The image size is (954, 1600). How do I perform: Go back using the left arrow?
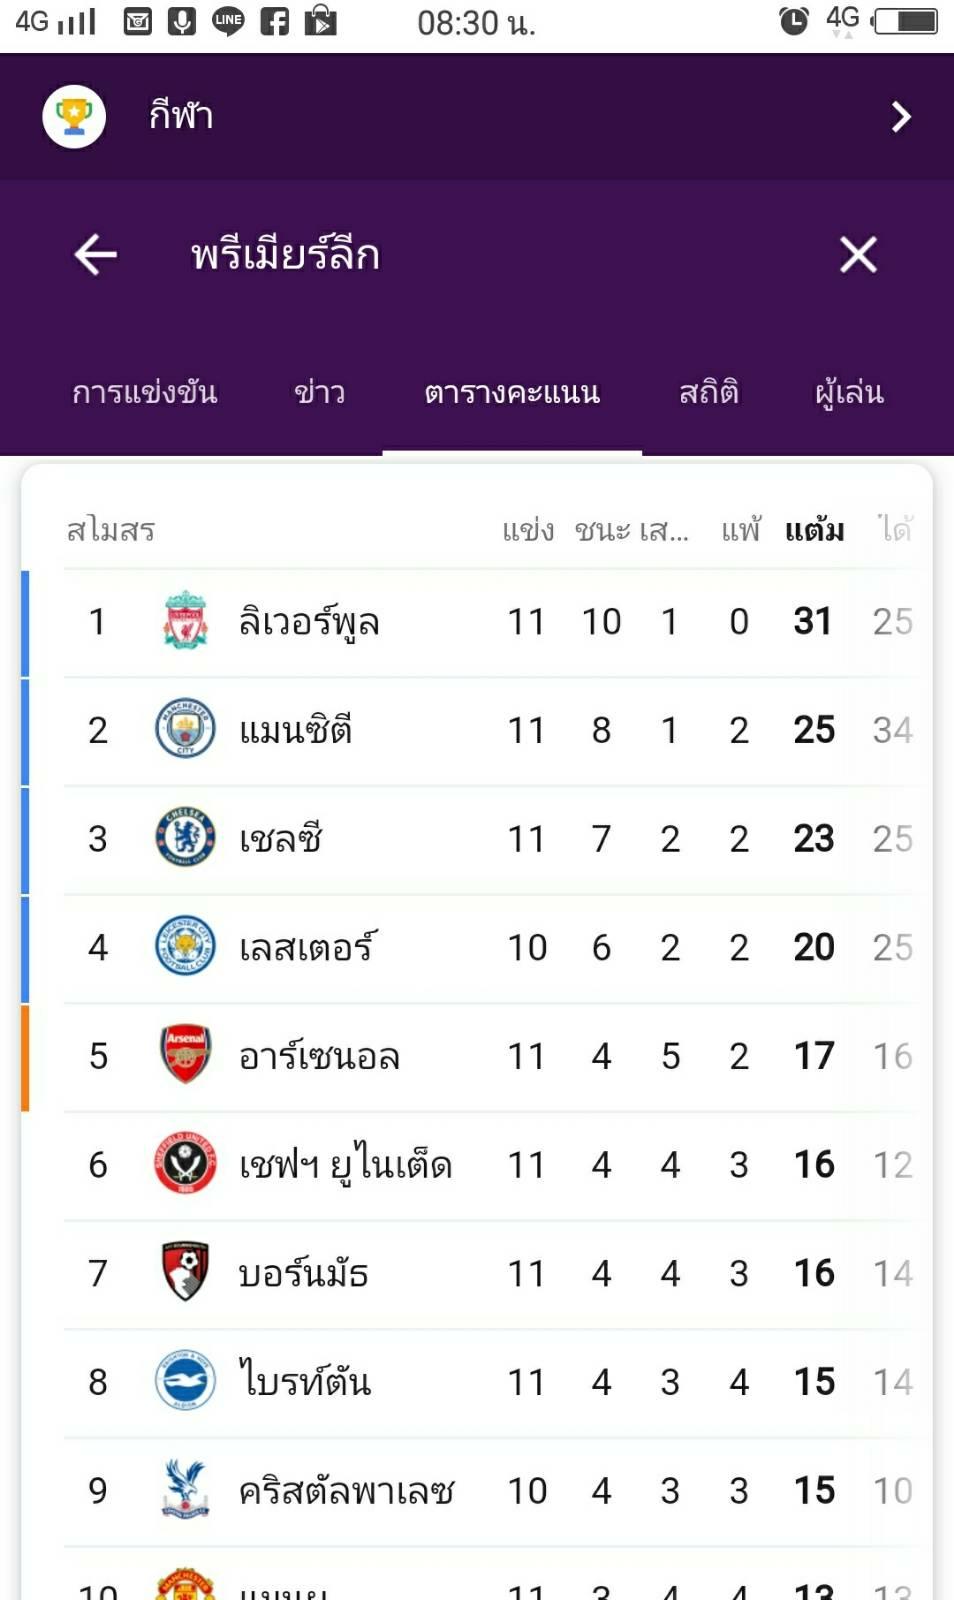(96, 254)
